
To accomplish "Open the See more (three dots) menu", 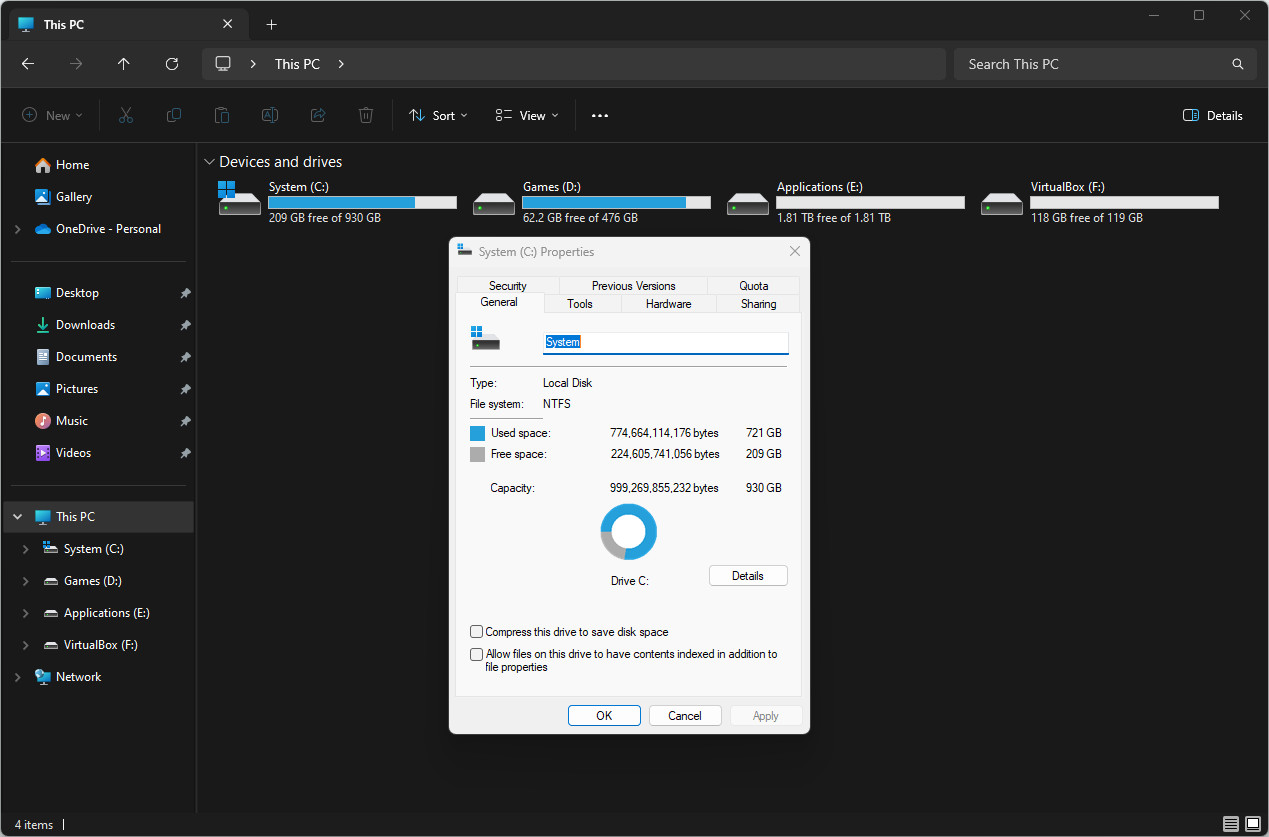I will (x=600, y=116).
